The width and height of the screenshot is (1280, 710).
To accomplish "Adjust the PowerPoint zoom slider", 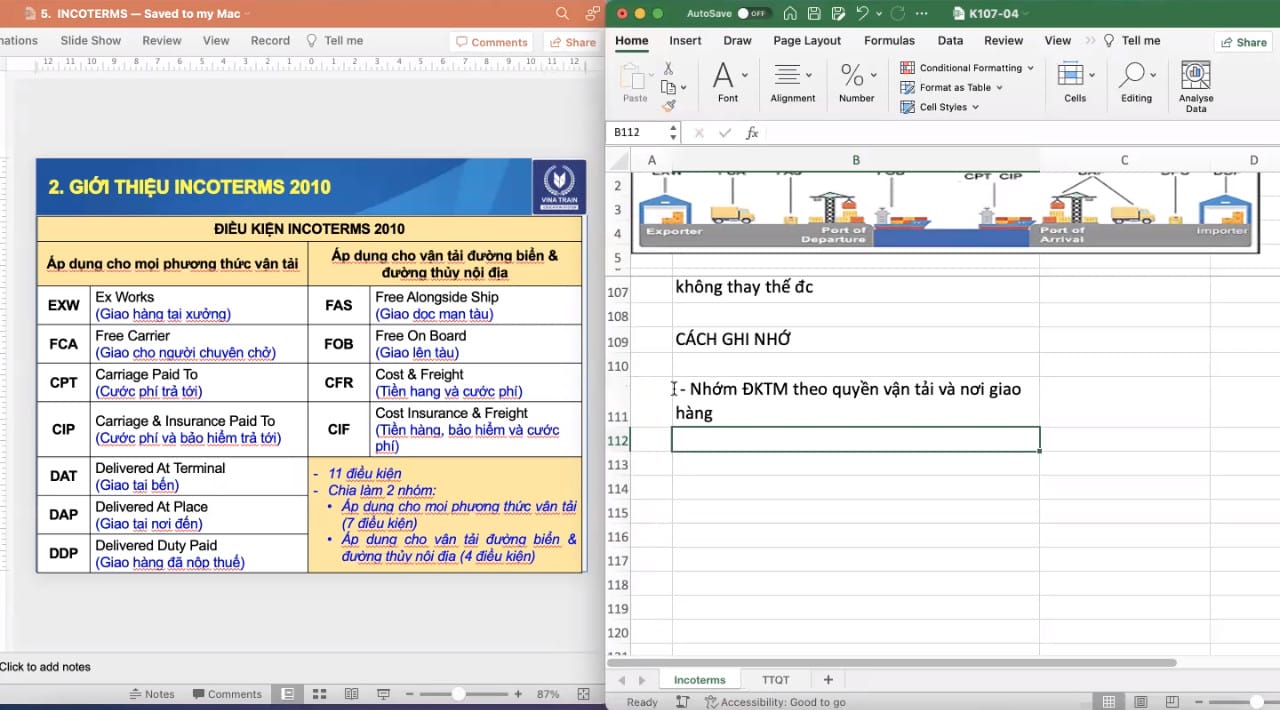I will coord(458,694).
